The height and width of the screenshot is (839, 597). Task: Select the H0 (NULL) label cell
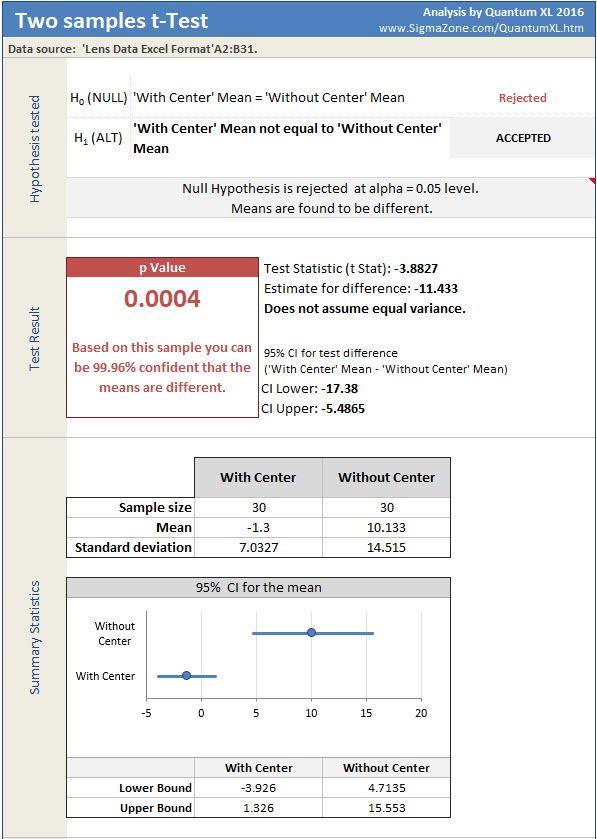point(98,98)
